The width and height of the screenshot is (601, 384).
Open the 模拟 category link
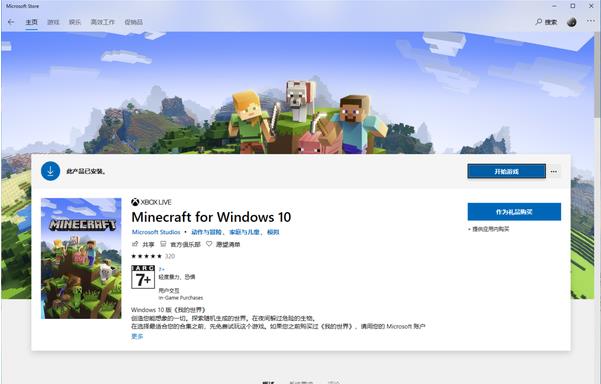(273, 232)
